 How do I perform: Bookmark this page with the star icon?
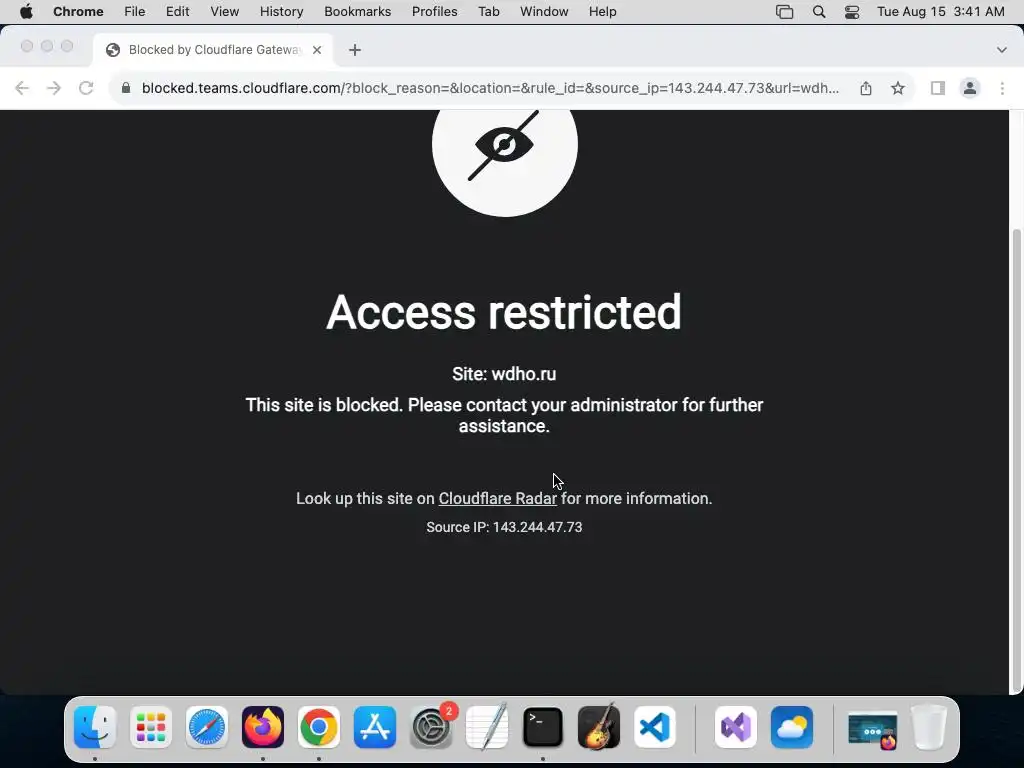pos(898,88)
